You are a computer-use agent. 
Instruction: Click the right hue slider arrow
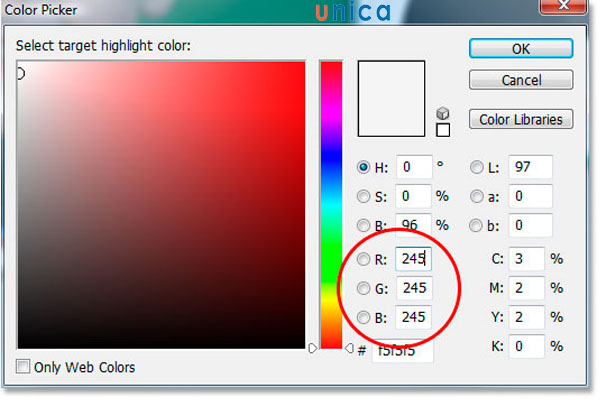[349, 348]
